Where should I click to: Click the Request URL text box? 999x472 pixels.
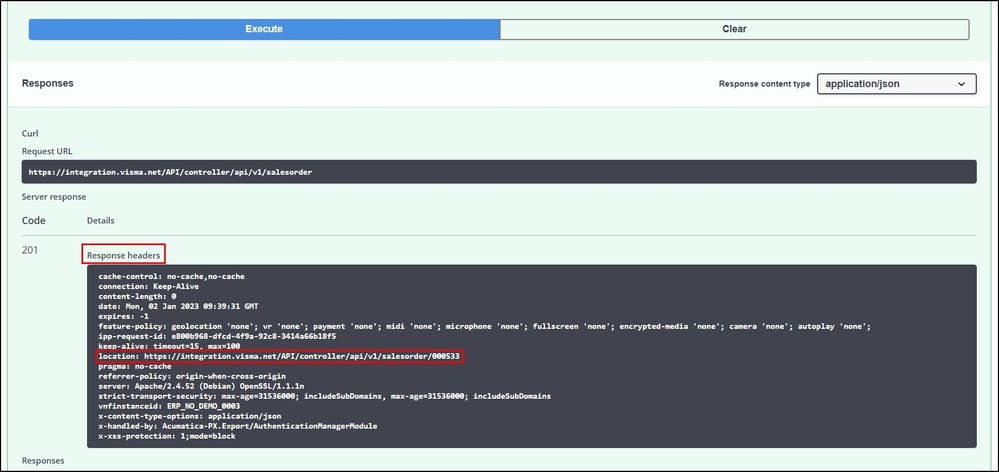pyautogui.click(x=499, y=171)
